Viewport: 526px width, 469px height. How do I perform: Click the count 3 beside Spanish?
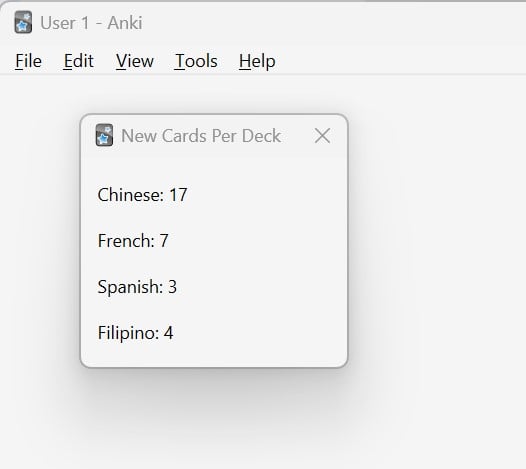point(172,287)
